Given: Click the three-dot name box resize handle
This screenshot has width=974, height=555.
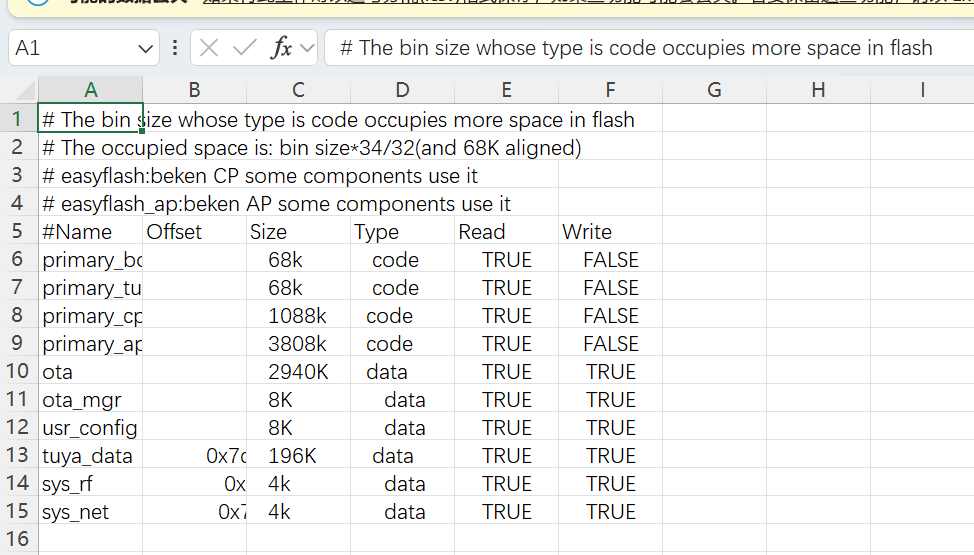Looking at the screenshot, I should pyautogui.click(x=176, y=48).
